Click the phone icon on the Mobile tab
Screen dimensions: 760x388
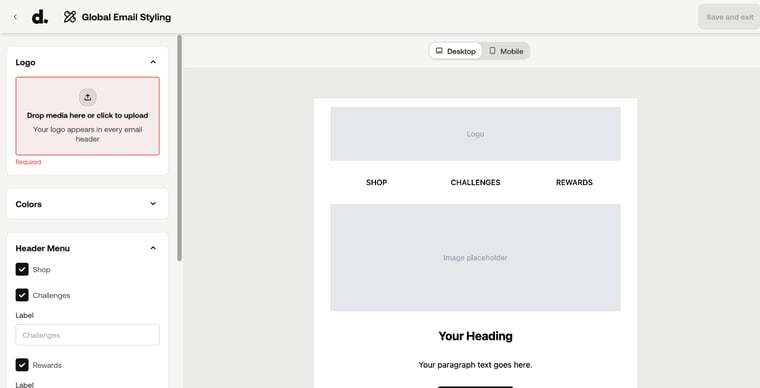click(x=492, y=51)
